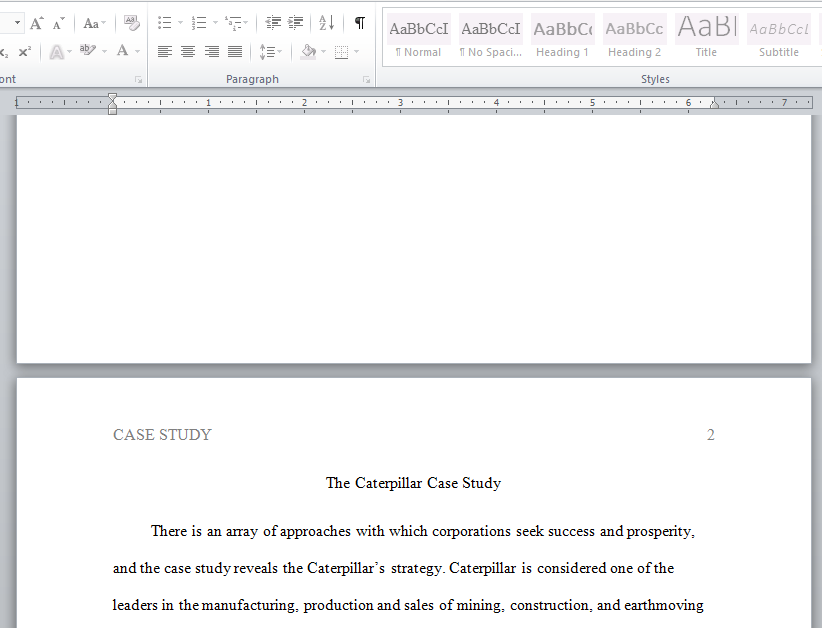Click the Numbering list icon

click(199, 23)
